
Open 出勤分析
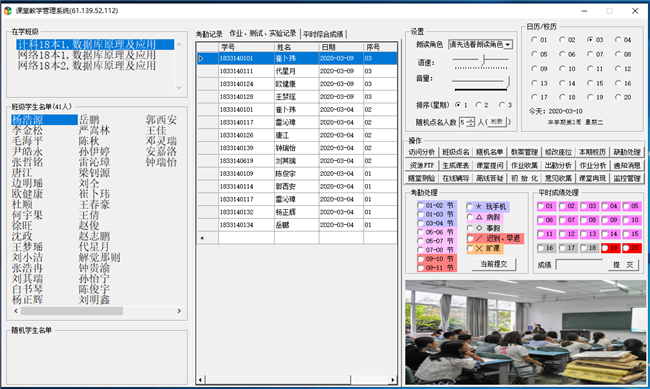click(558, 165)
